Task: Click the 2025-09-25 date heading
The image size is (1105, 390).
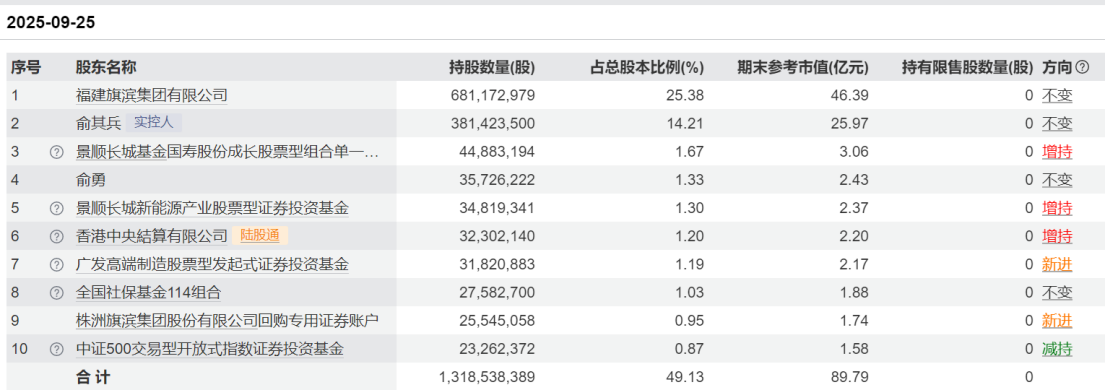Action: coord(51,23)
